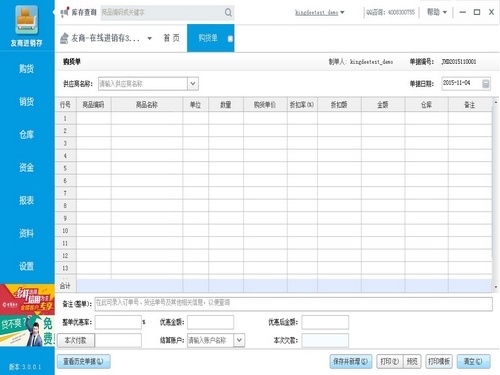This screenshot has width=500, height=375.
Task: Click the 打印 button
Action: (x=389, y=361)
